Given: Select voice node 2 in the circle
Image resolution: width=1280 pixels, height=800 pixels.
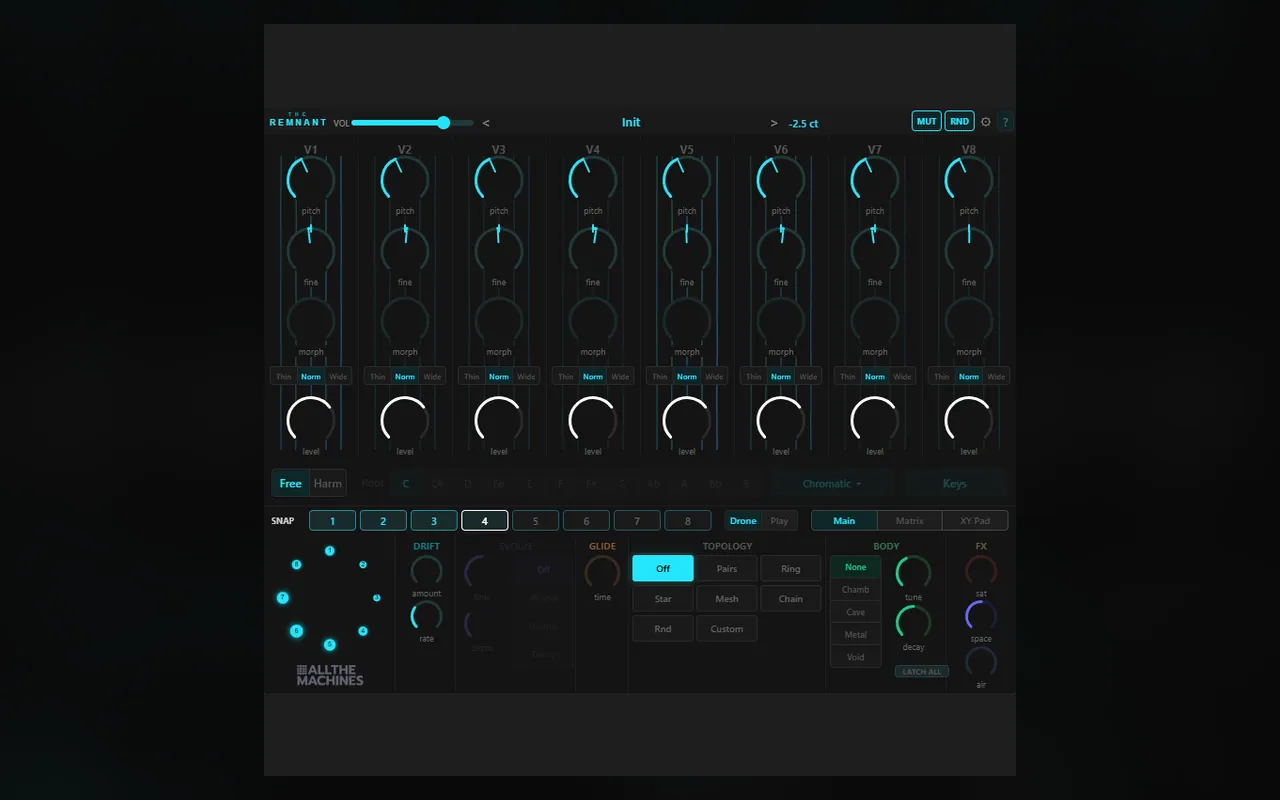Looking at the screenshot, I should 363,565.
